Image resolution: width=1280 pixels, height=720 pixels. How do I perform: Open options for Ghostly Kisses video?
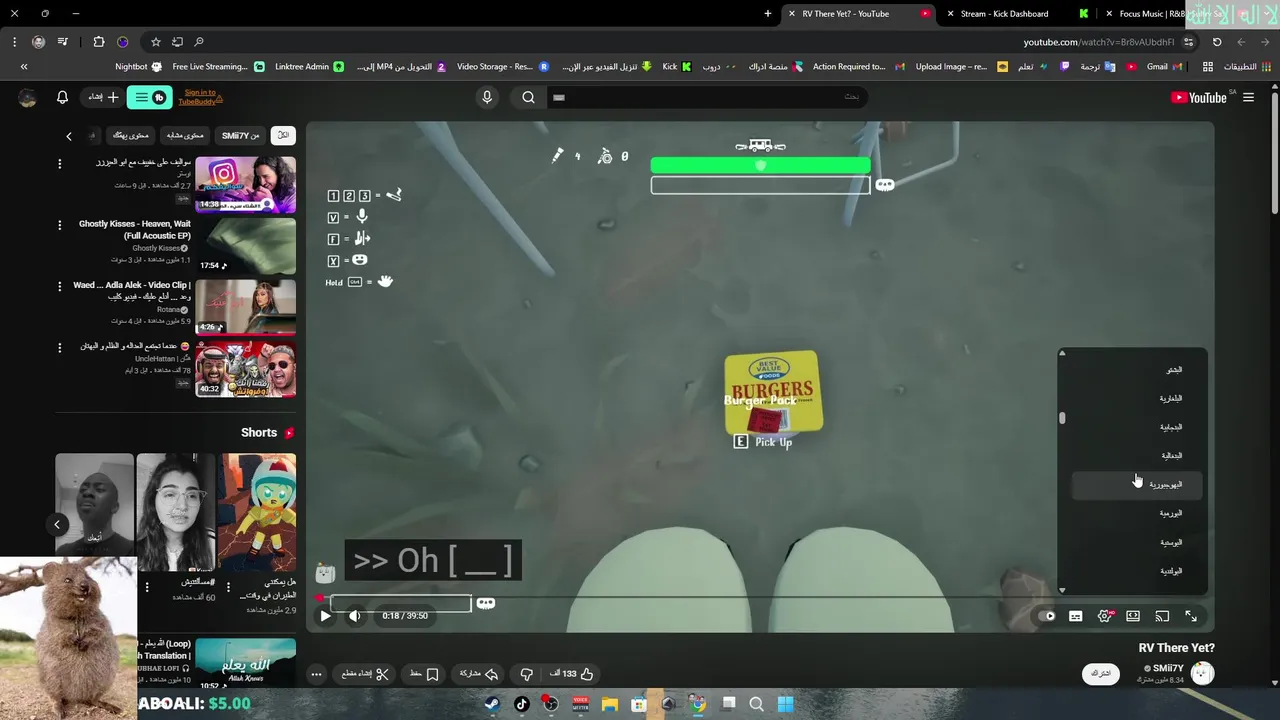click(59, 225)
